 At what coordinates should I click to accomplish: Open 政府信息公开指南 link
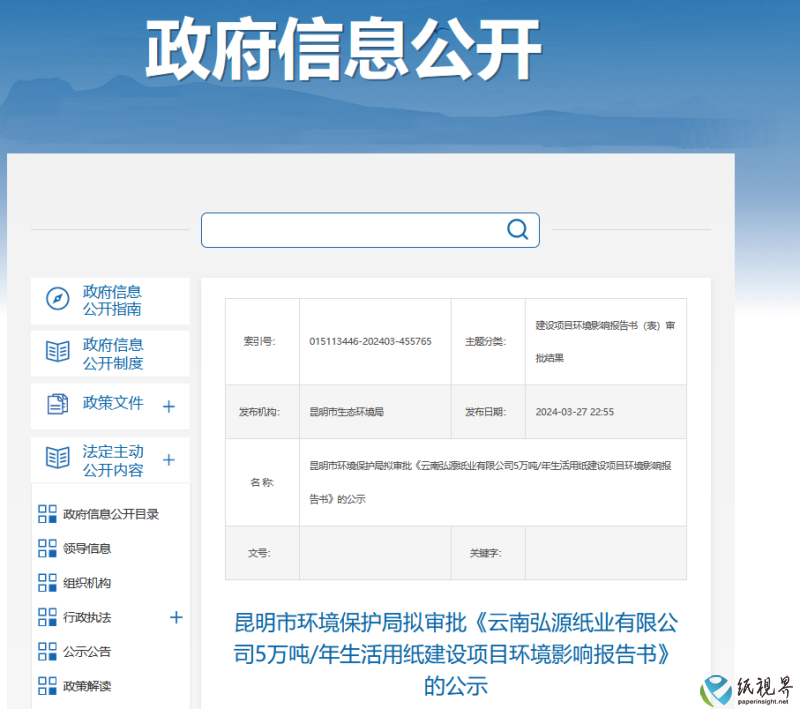(x=112, y=300)
